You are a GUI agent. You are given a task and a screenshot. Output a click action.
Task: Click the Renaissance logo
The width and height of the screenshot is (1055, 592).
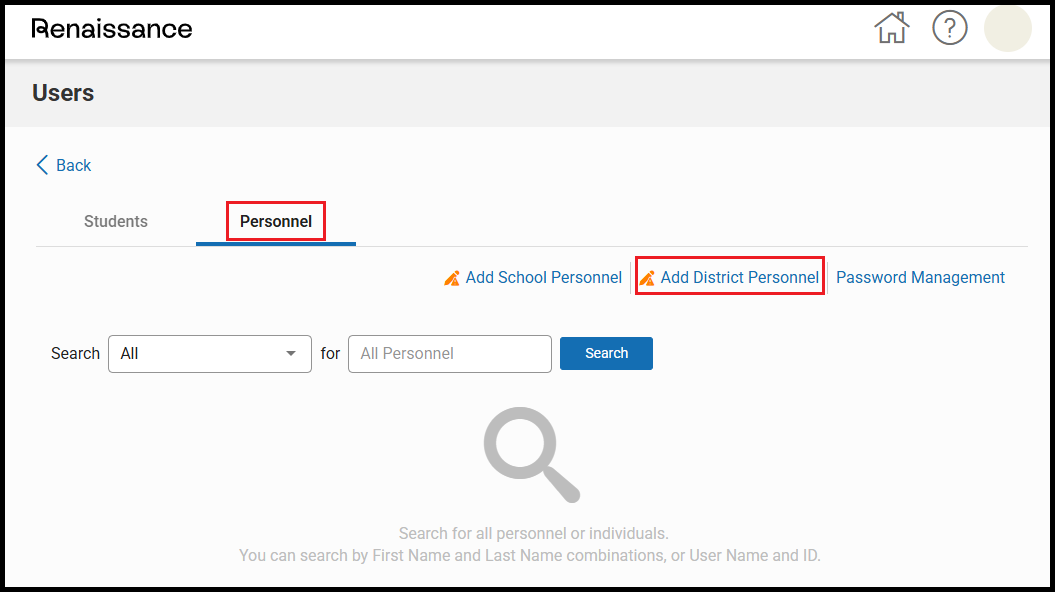pos(112,28)
